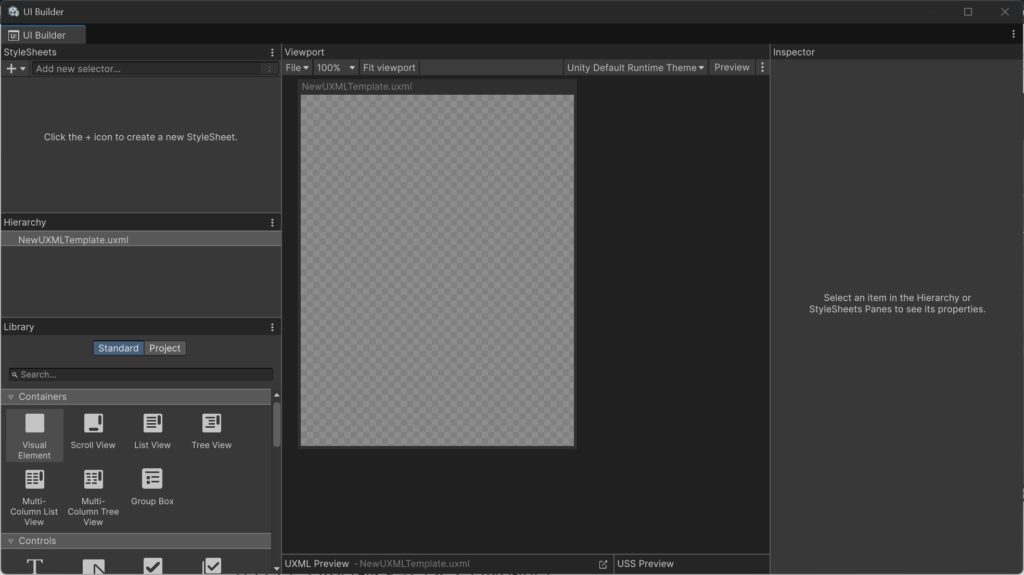Screen dimensions: 1024x575
Task: Click the add StyleSheet plus icon
Action: (11, 69)
